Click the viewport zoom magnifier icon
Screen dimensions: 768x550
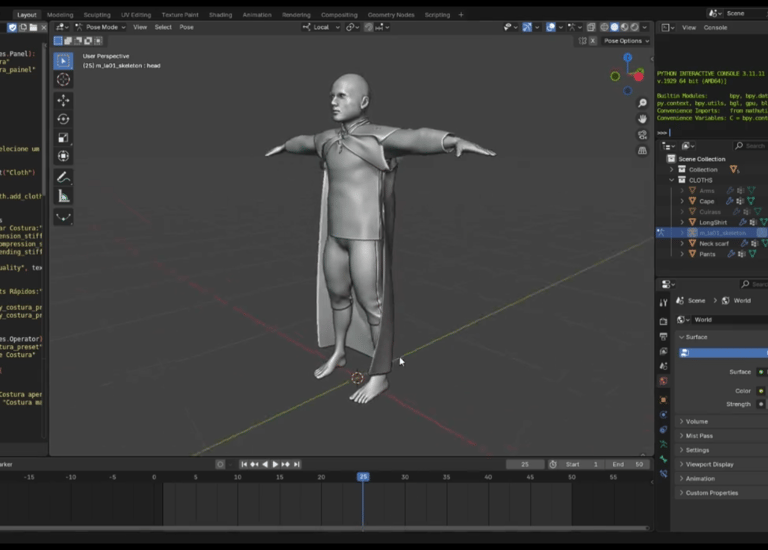642,102
